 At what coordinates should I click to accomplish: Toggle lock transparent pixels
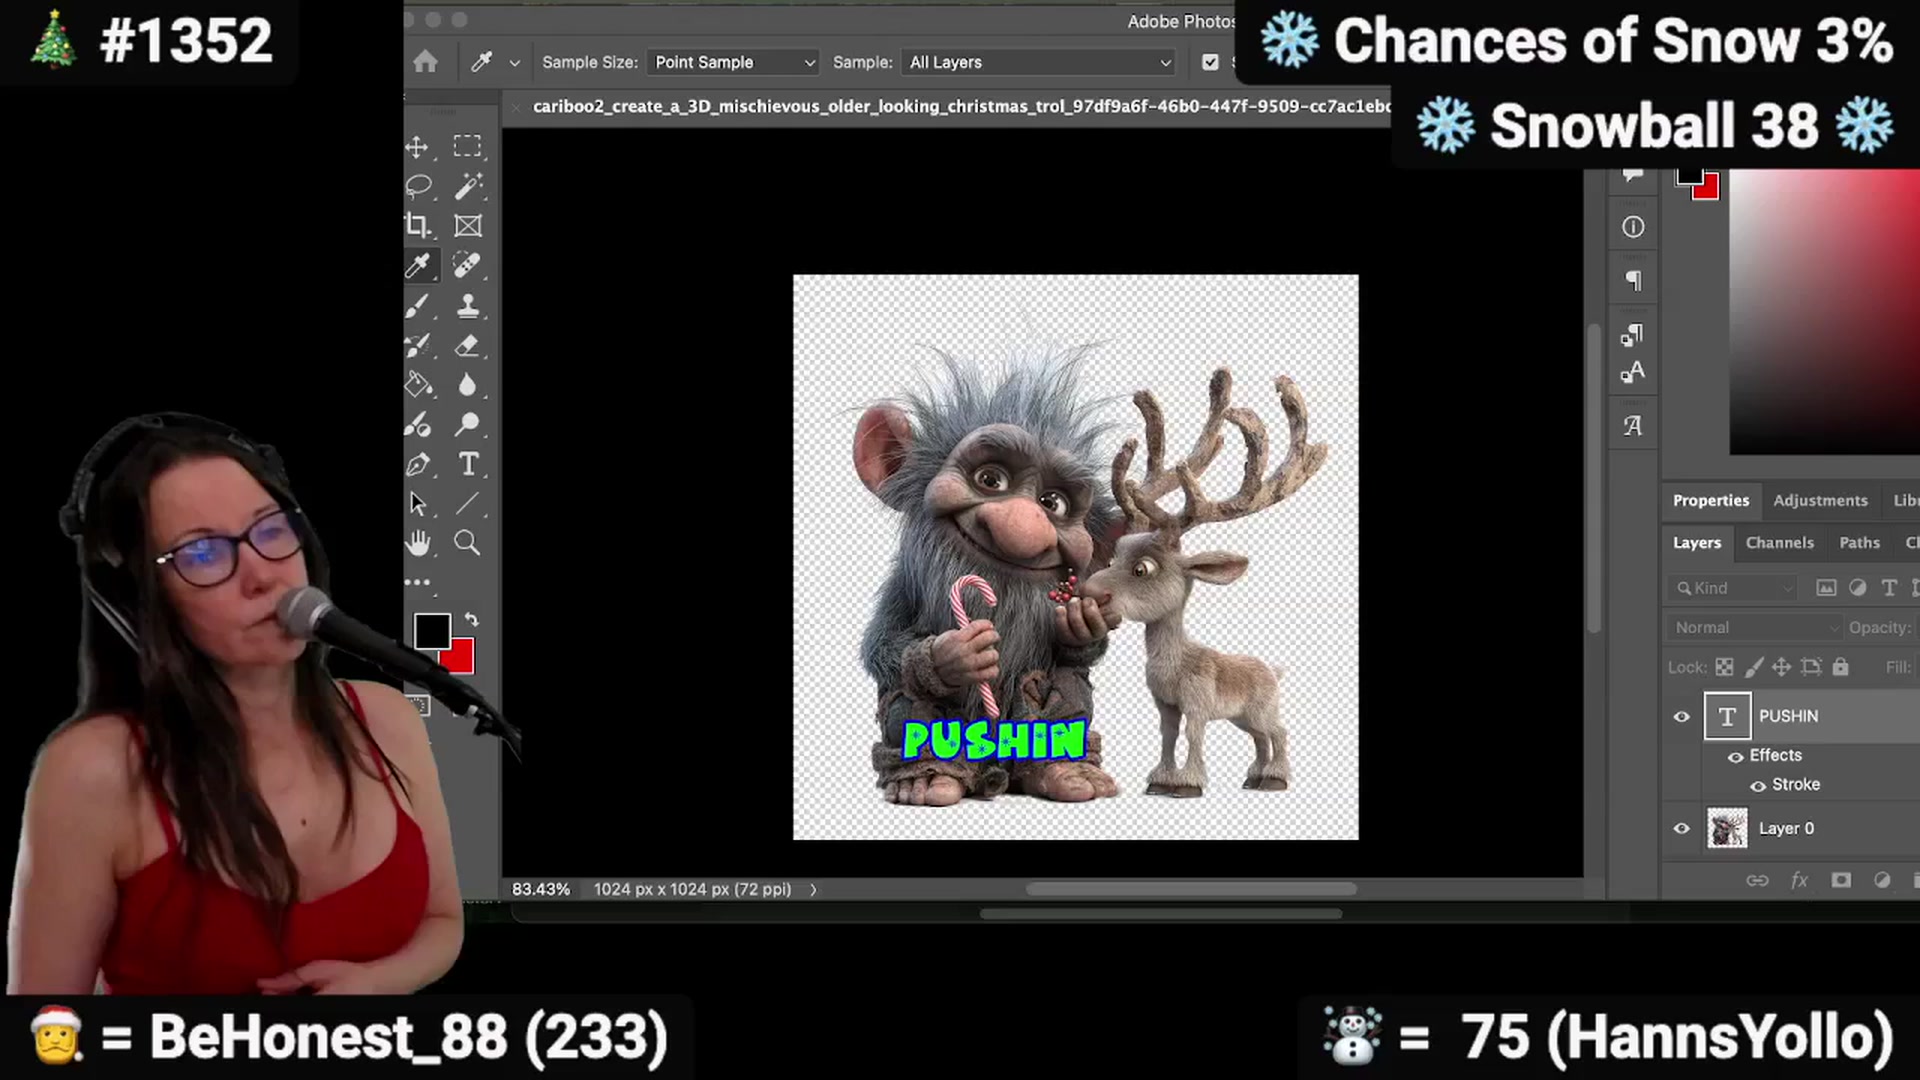pos(1725,667)
